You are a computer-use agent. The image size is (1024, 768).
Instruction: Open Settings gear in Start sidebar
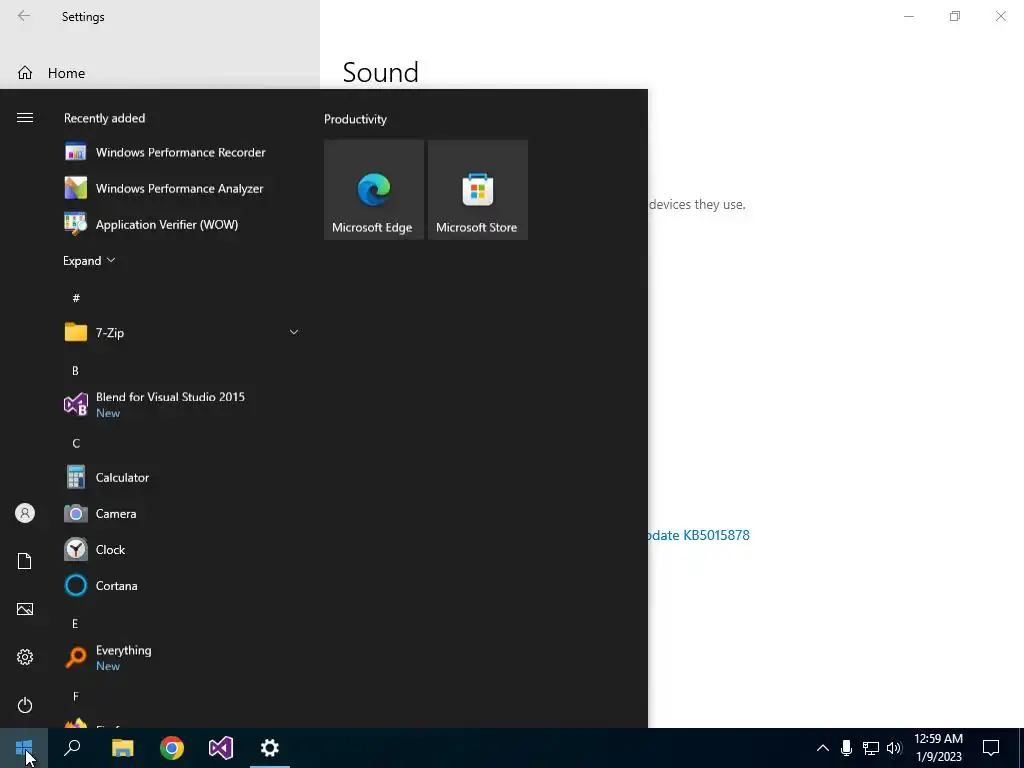tap(25, 657)
